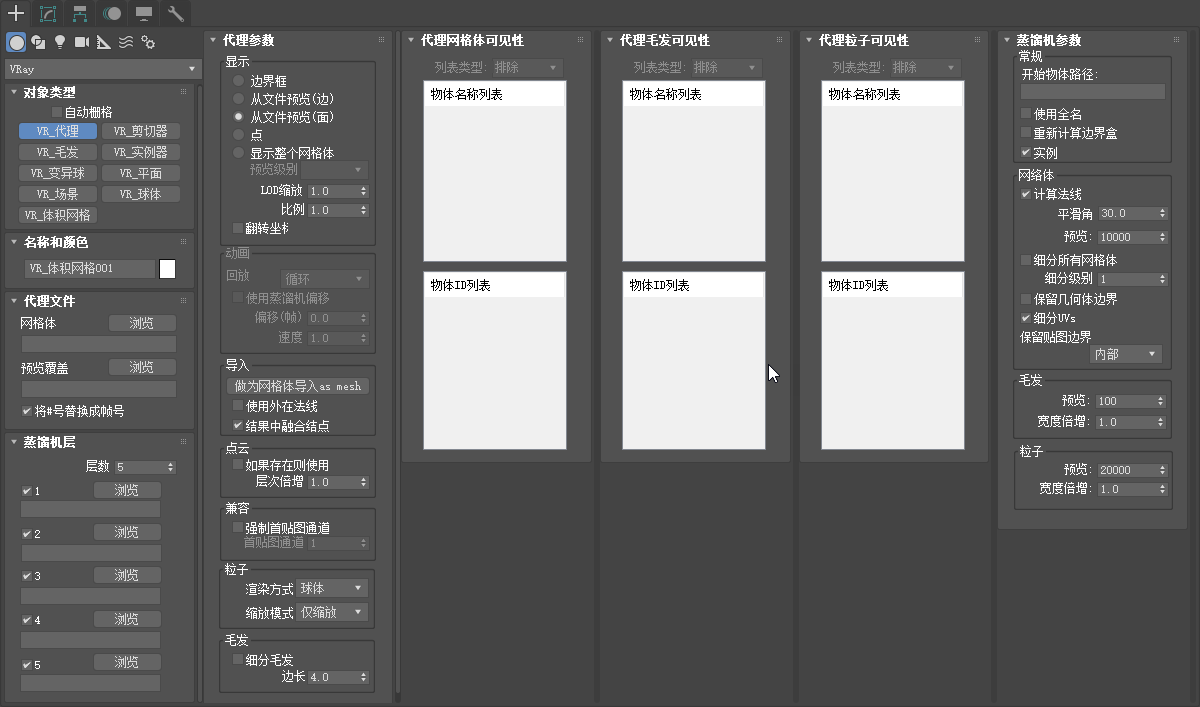Open the 缩放模式 仅缩放 dropdown
The width and height of the screenshot is (1200, 707).
click(x=332, y=612)
